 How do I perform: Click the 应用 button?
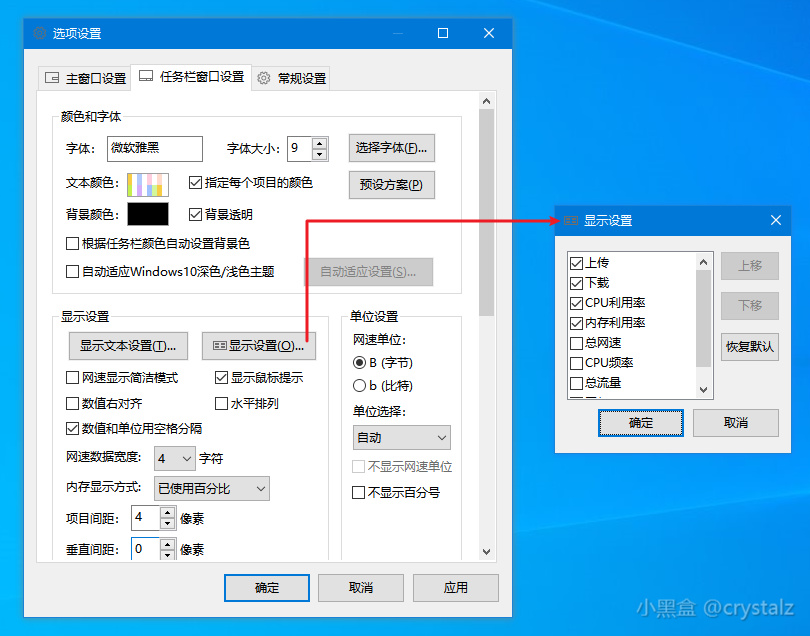coord(455,587)
